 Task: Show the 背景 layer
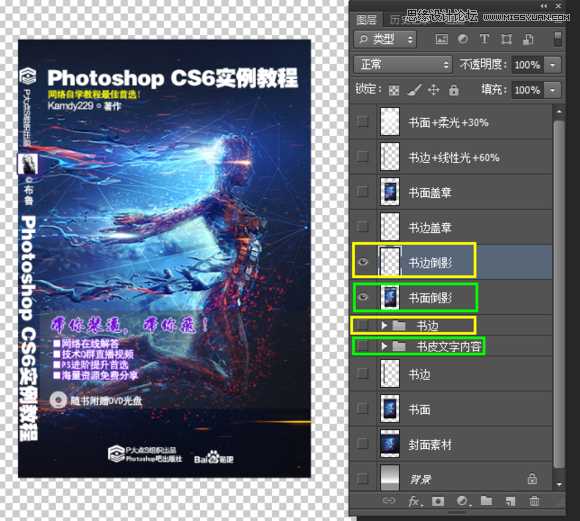(363, 478)
